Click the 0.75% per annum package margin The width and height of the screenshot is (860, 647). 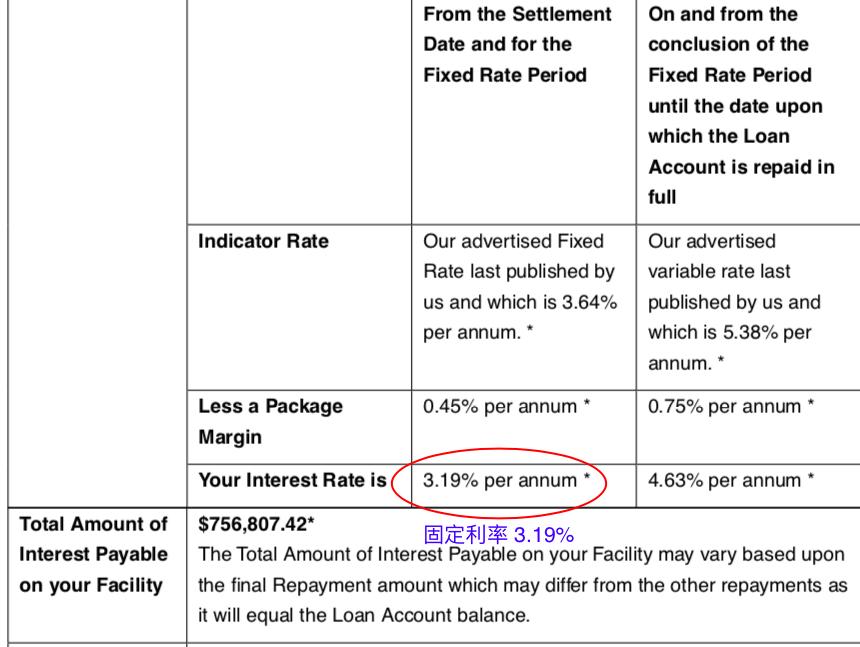pyautogui.click(x=730, y=407)
